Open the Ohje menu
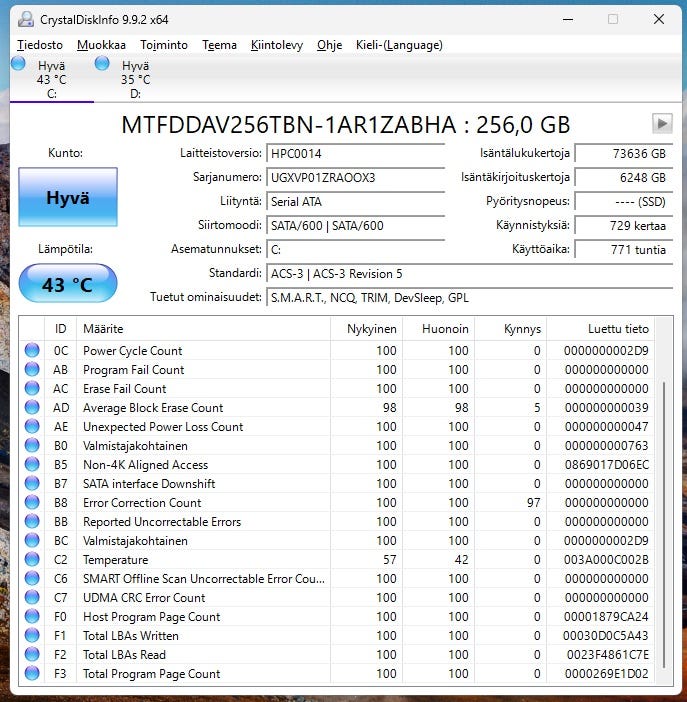The height and width of the screenshot is (702, 687). click(x=330, y=45)
